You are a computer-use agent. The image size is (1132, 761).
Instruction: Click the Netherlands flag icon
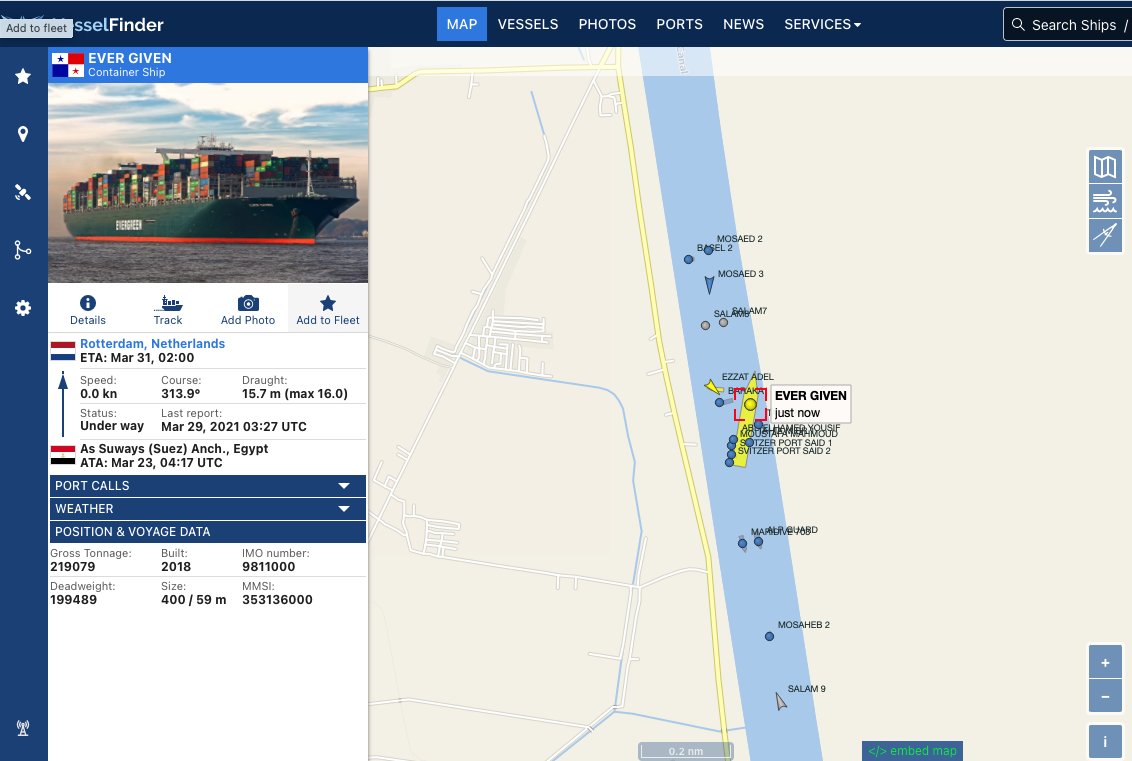(63, 351)
